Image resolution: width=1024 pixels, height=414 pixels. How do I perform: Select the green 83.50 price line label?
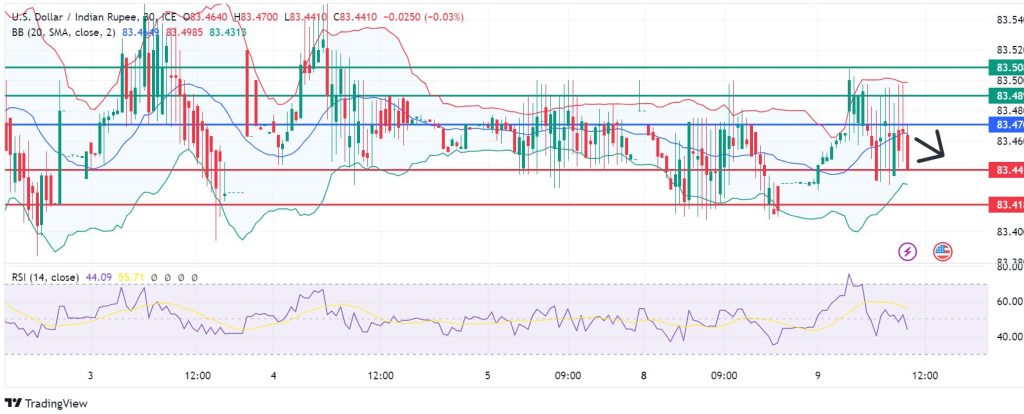(1006, 67)
